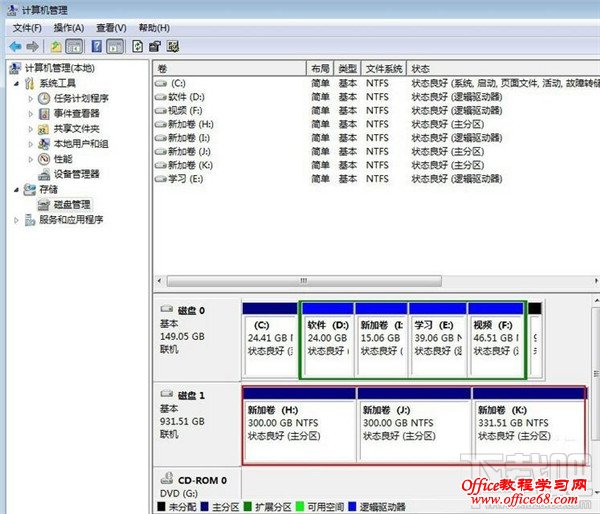Select the 新加卷 (H:) volume row
Screen dimensions: 600x514
[x=377, y=124]
